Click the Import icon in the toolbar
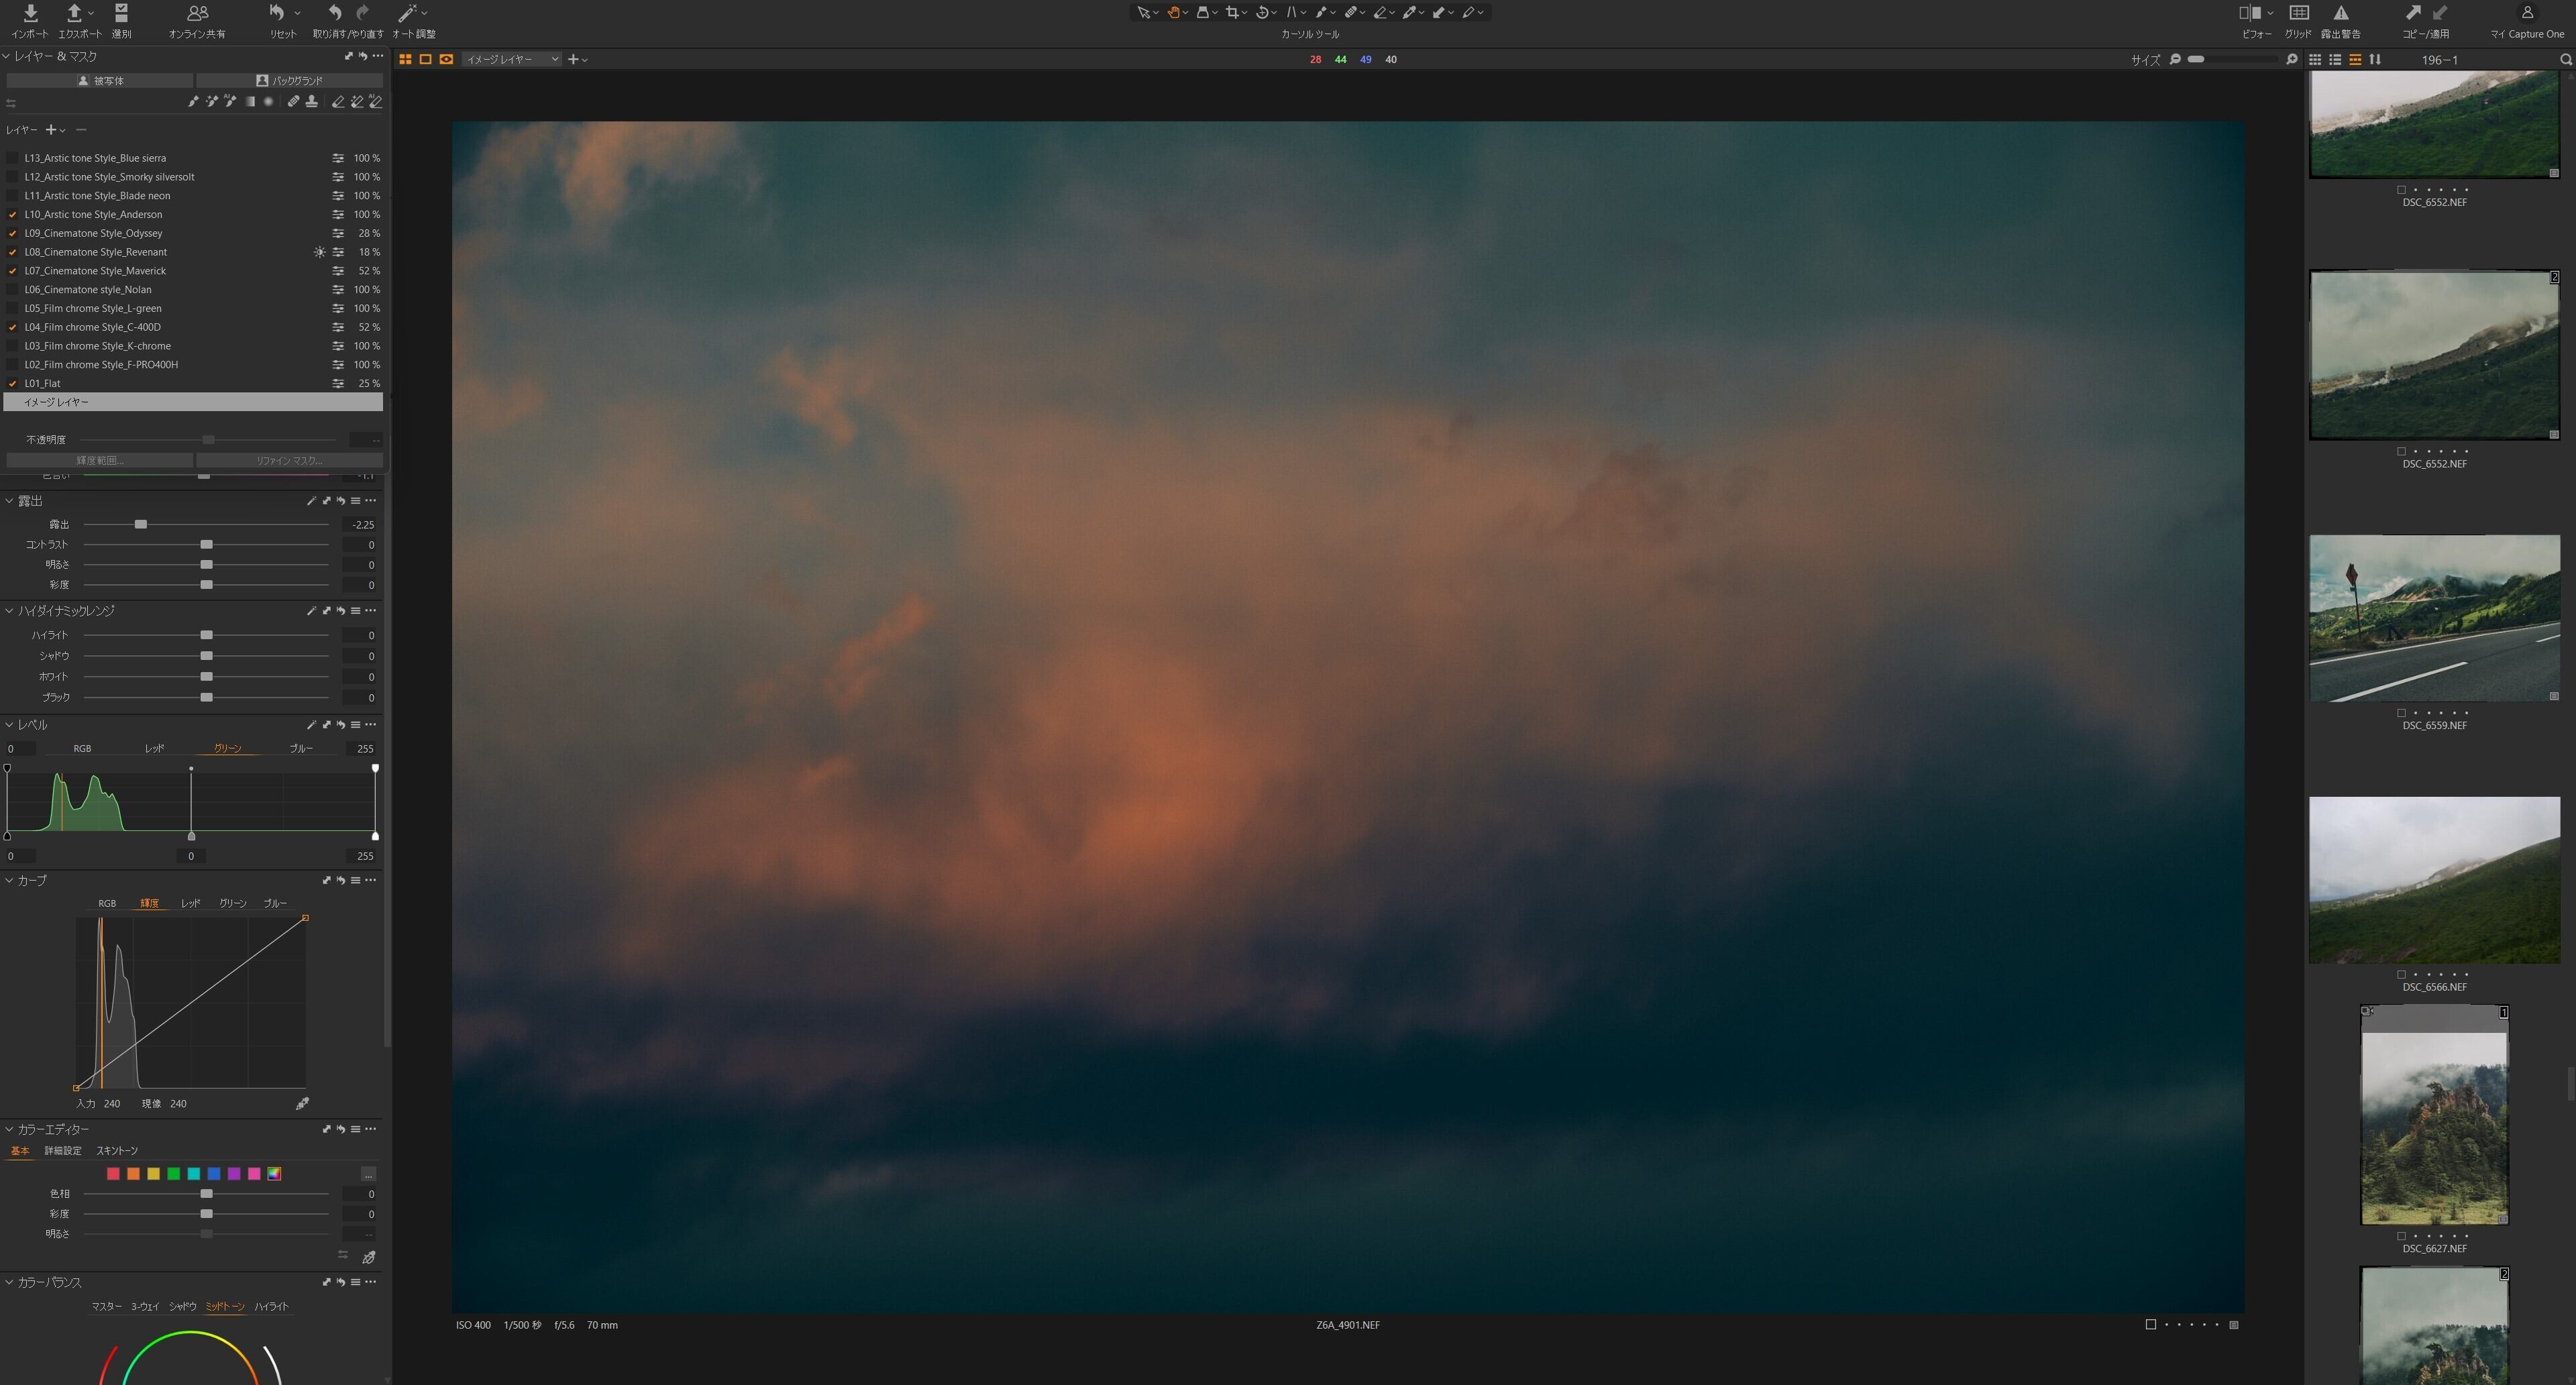This screenshot has height=1385, width=2576. coord(30,13)
